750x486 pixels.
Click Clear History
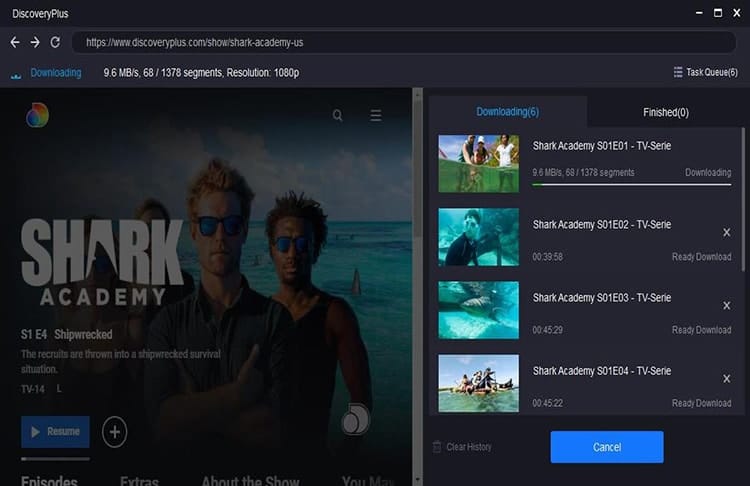(463, 447)
